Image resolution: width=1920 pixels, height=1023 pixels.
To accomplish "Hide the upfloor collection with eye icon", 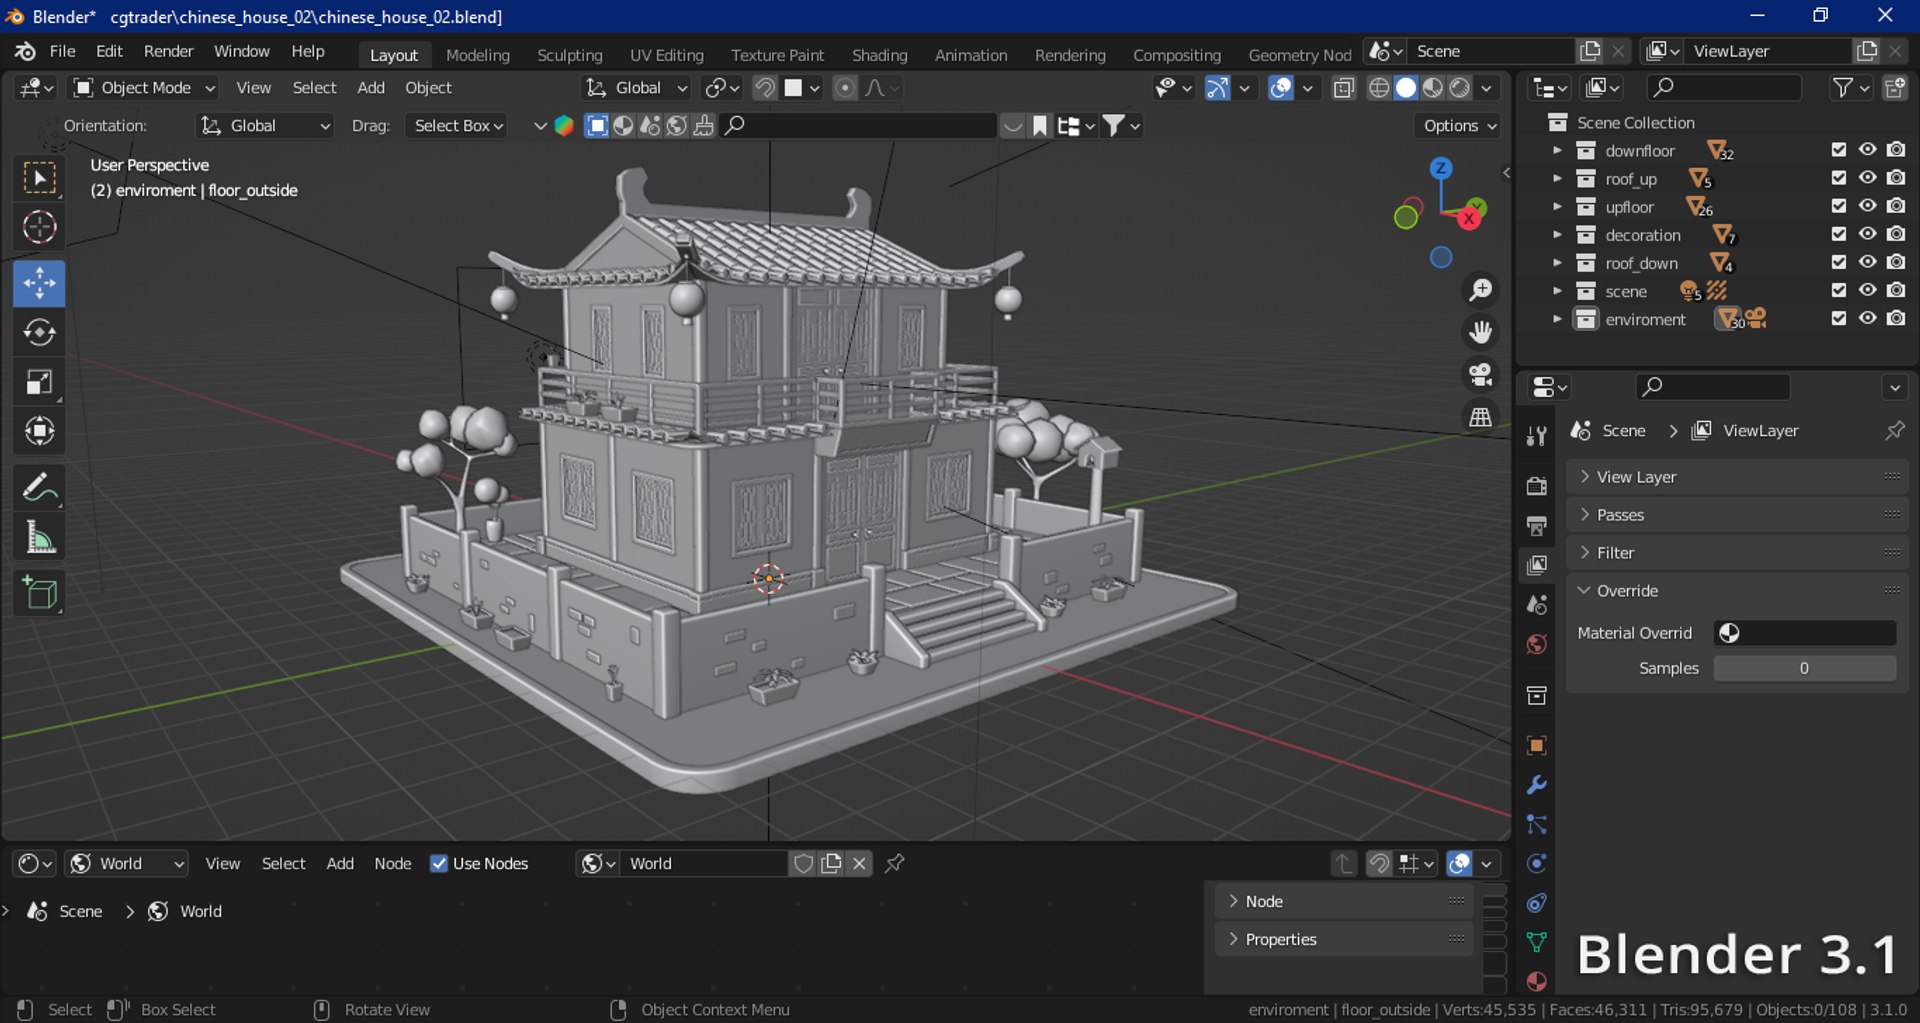I will coord(1867,206).
